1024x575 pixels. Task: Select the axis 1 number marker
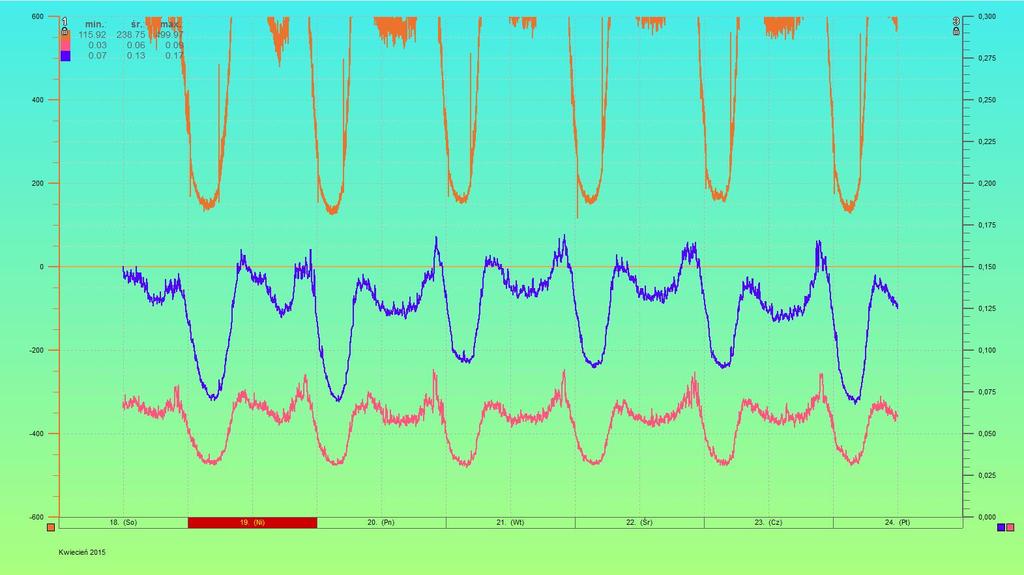click(65, 22)
